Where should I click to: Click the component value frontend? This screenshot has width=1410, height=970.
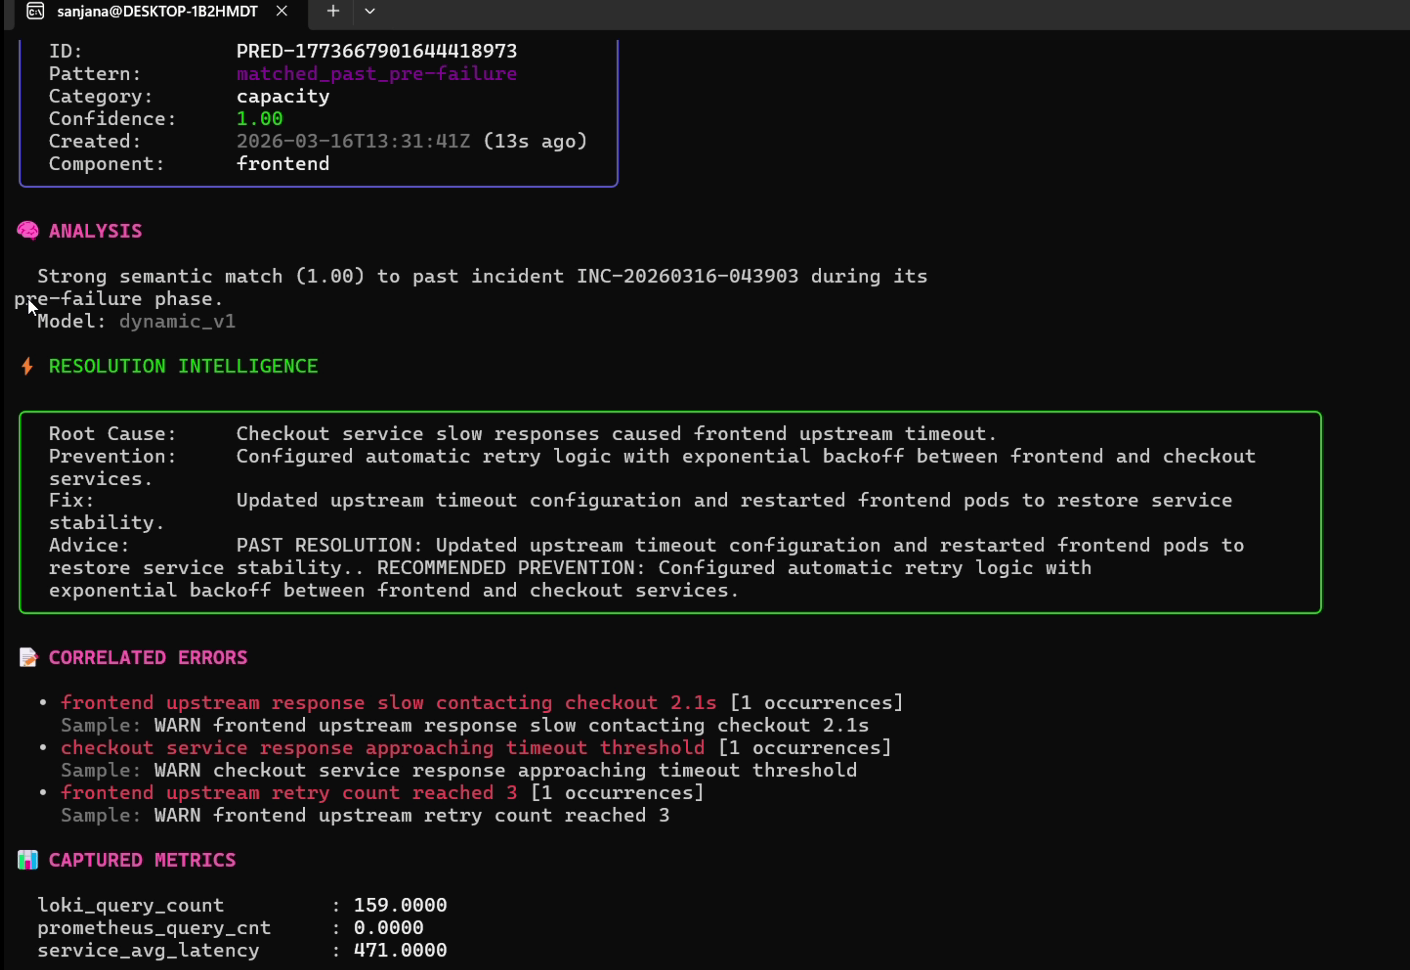283,163
